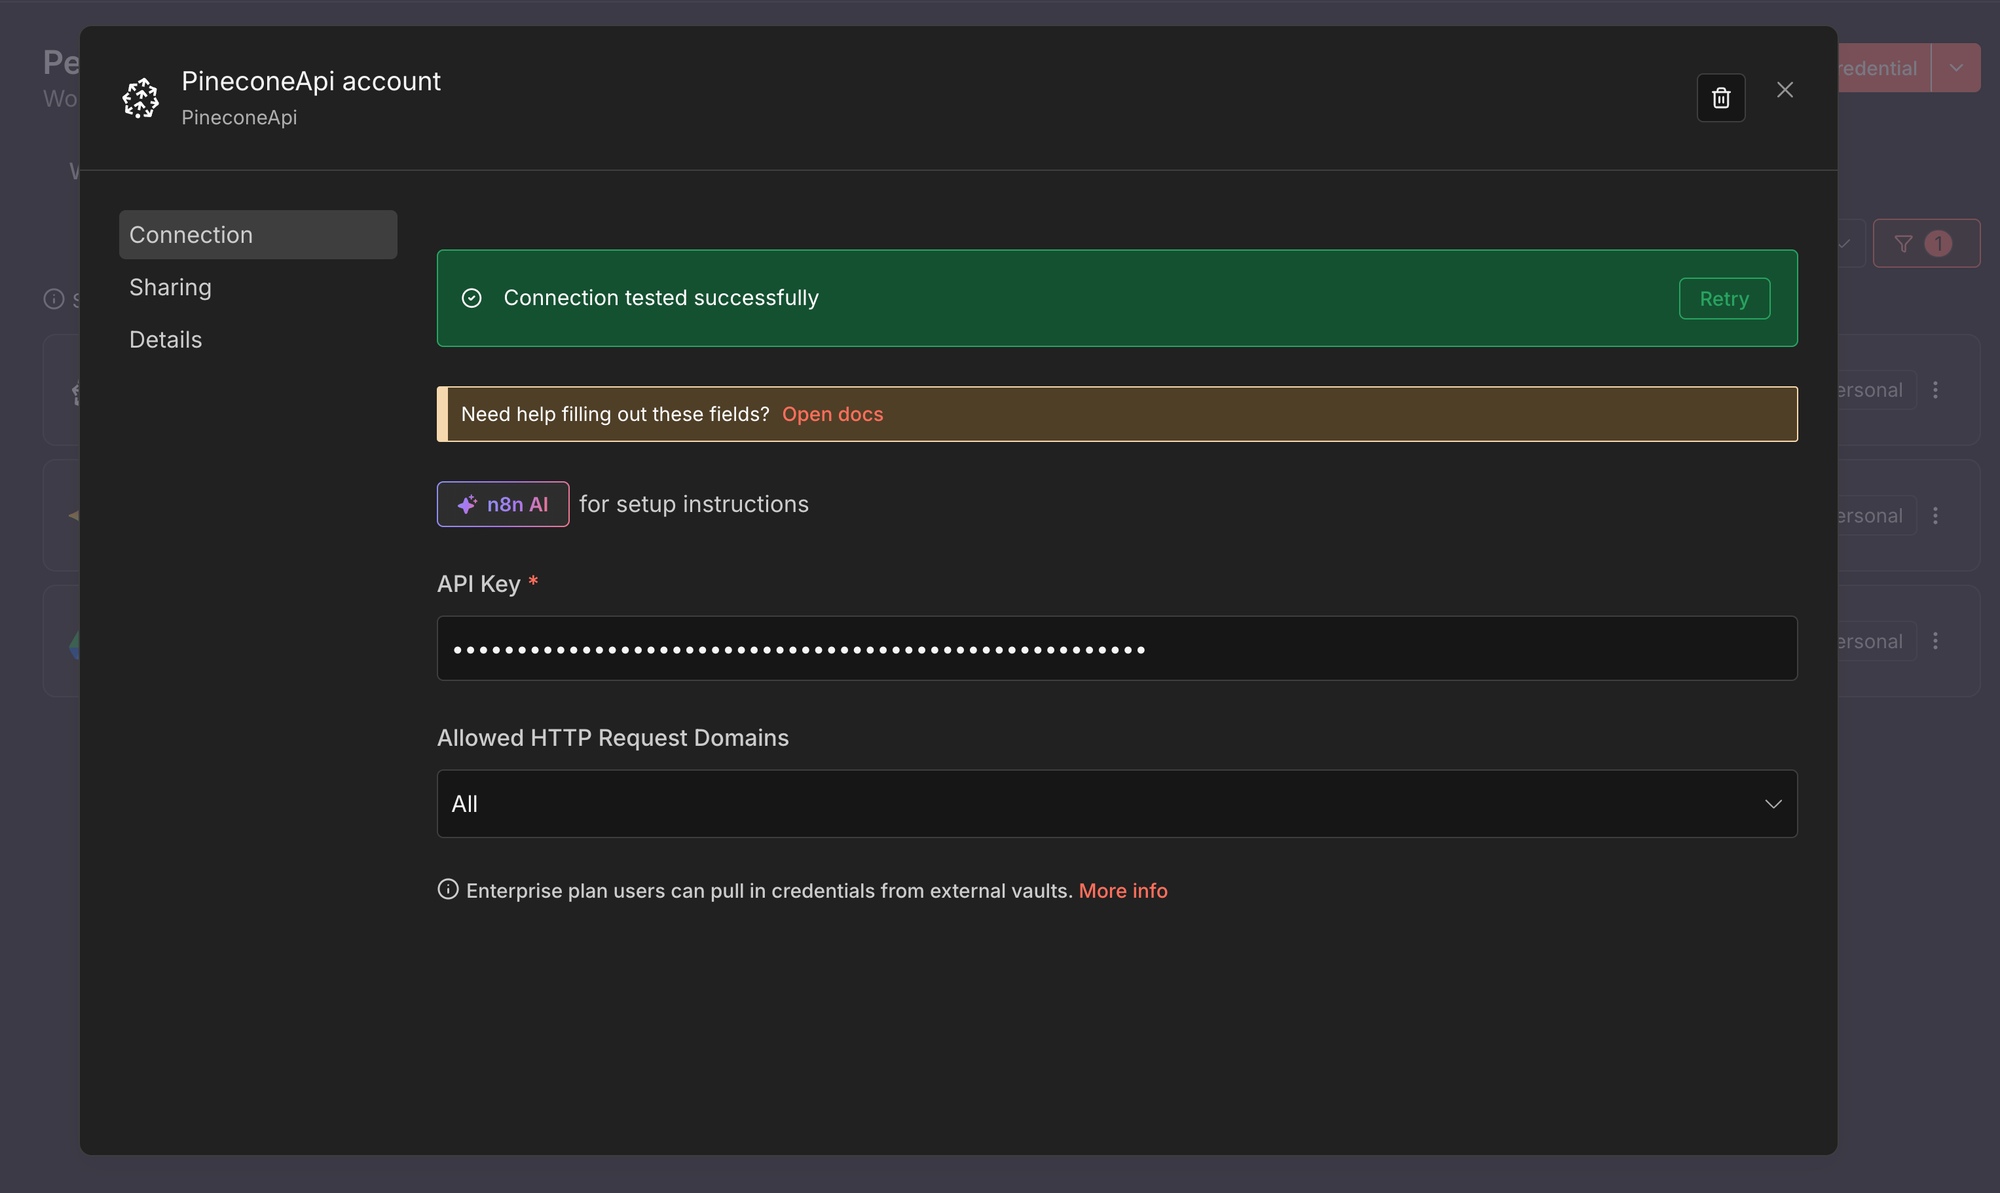Switch to the Sharing tab
The height and width of the screenshot is (1193, 2000).
tap(170, 288)
